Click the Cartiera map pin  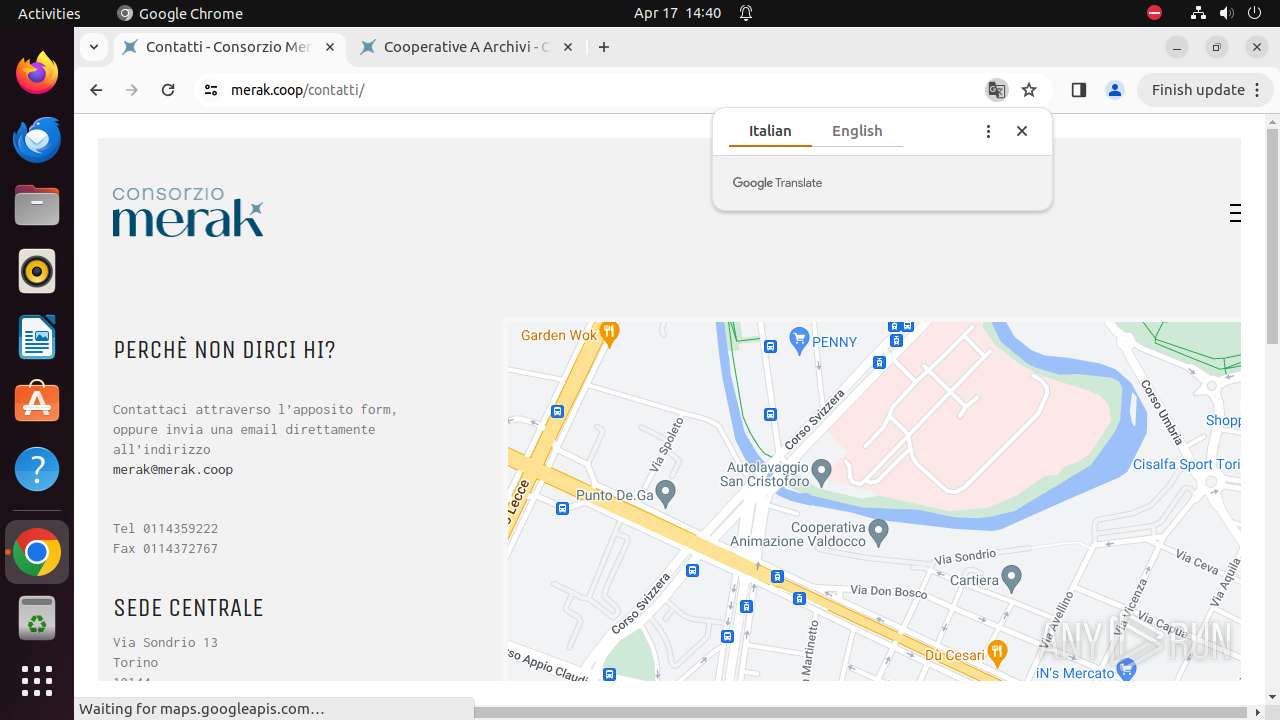click(1011, 577)
